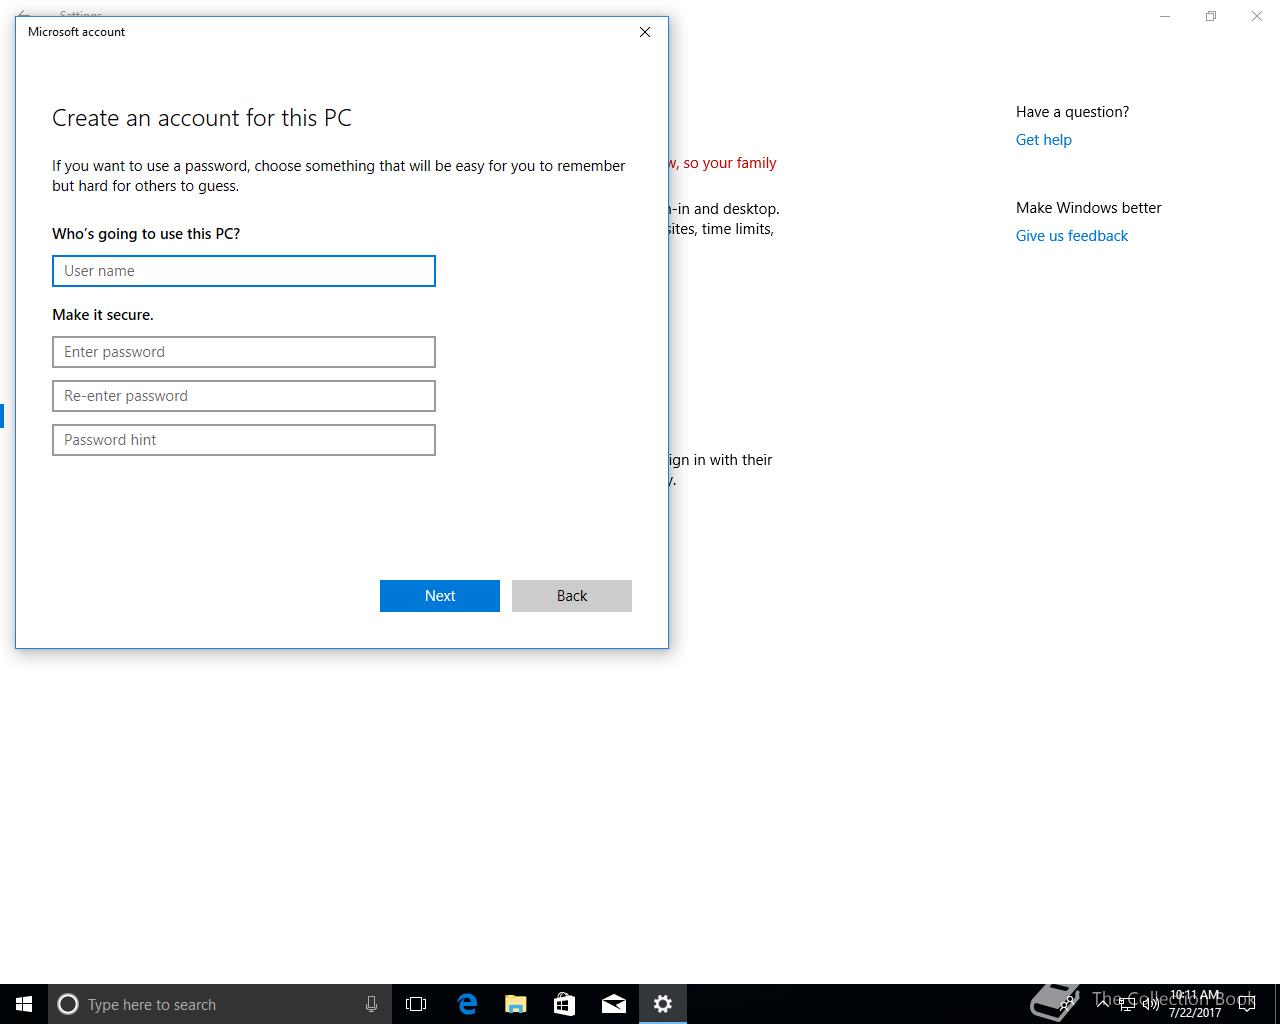Minimize the Settings window
This screenshot has height=1024, width=1280.
[1165, 16]
